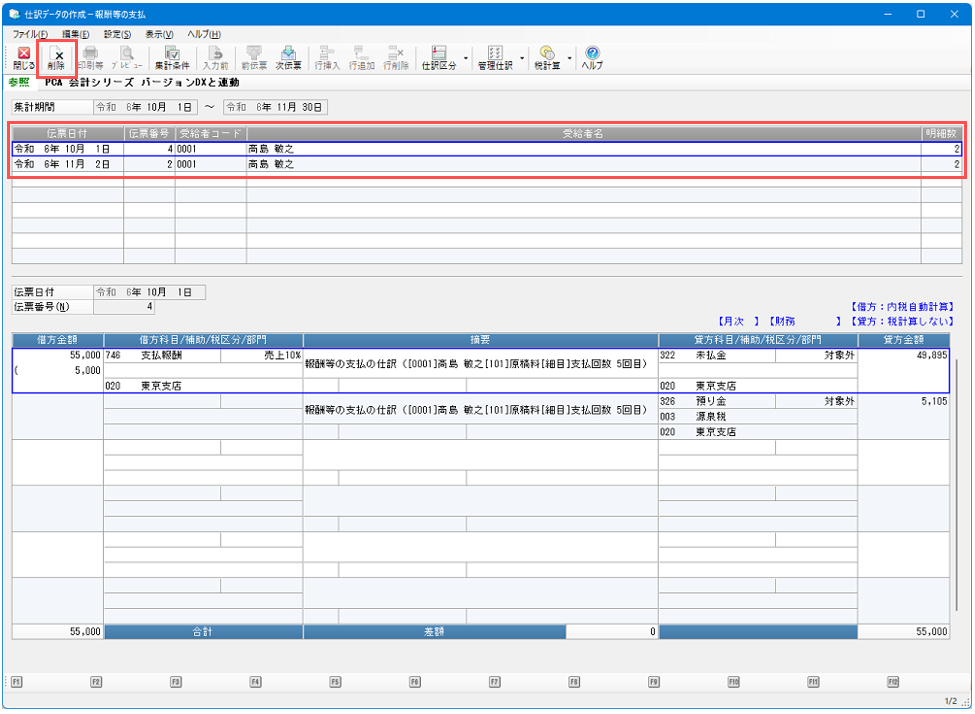Expand the 管理仕訳 dropdown arrow
This screenshot has height=714, width=975.
coord(522,58)
